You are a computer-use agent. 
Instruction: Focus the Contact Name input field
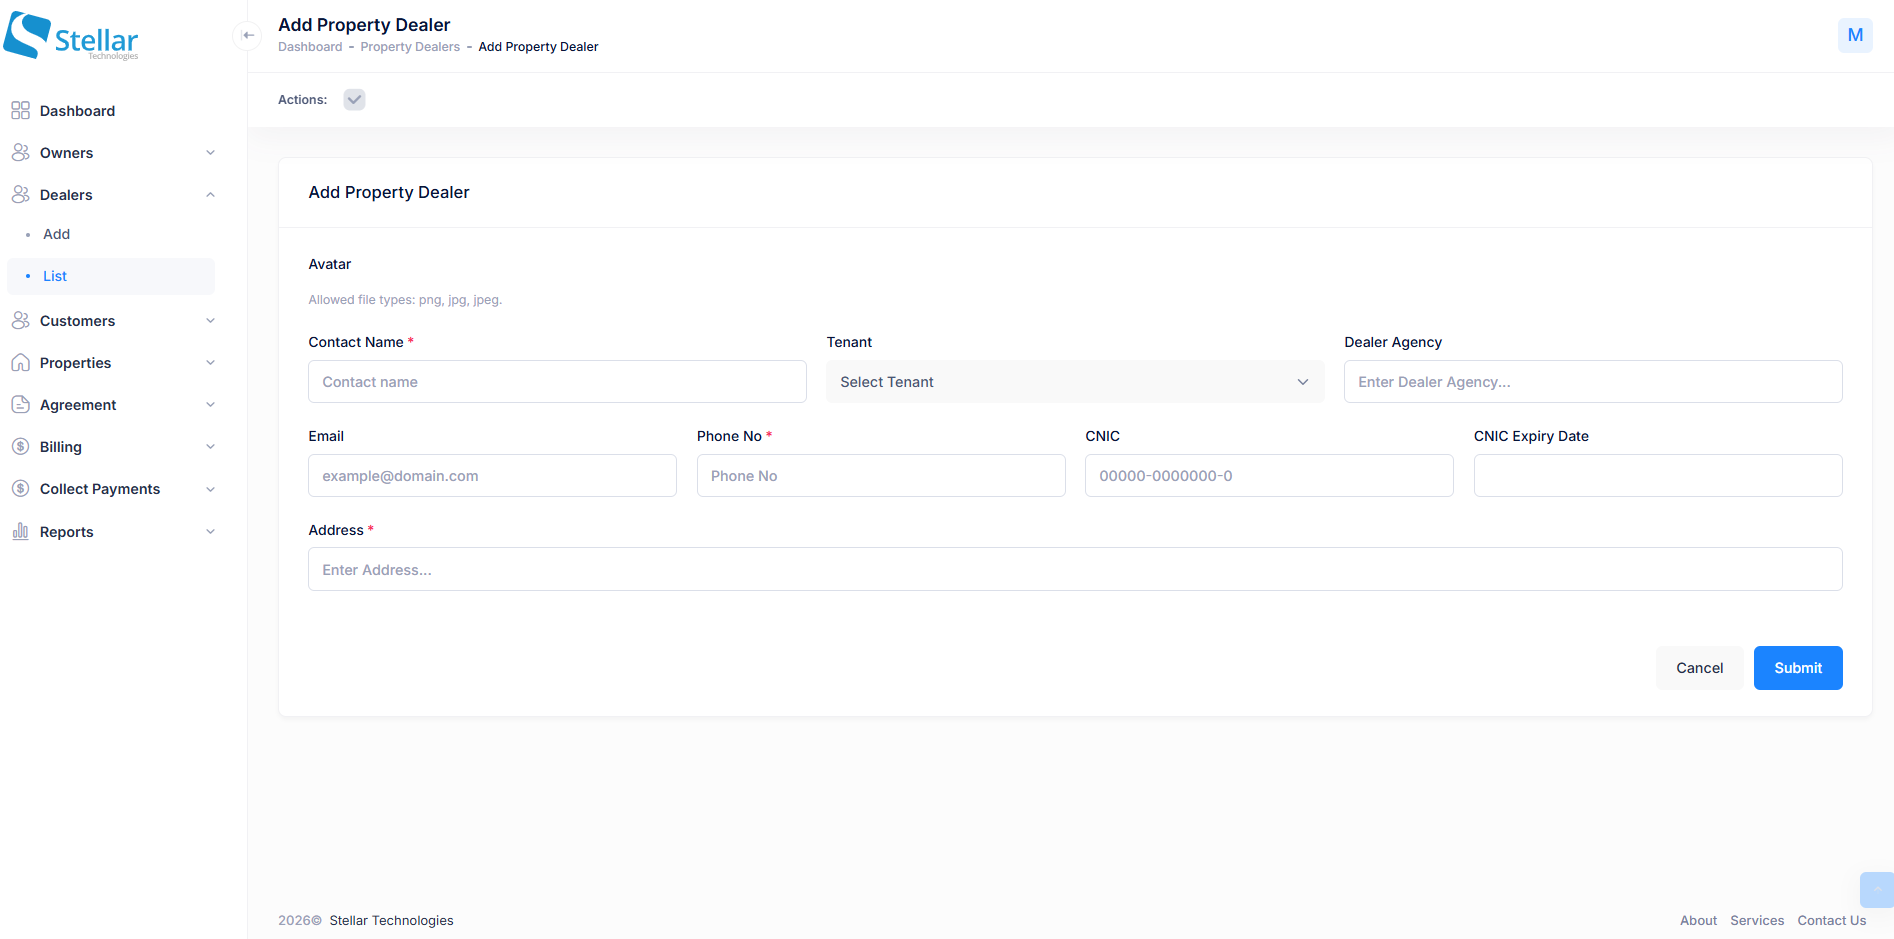click(x=557, y=382)
